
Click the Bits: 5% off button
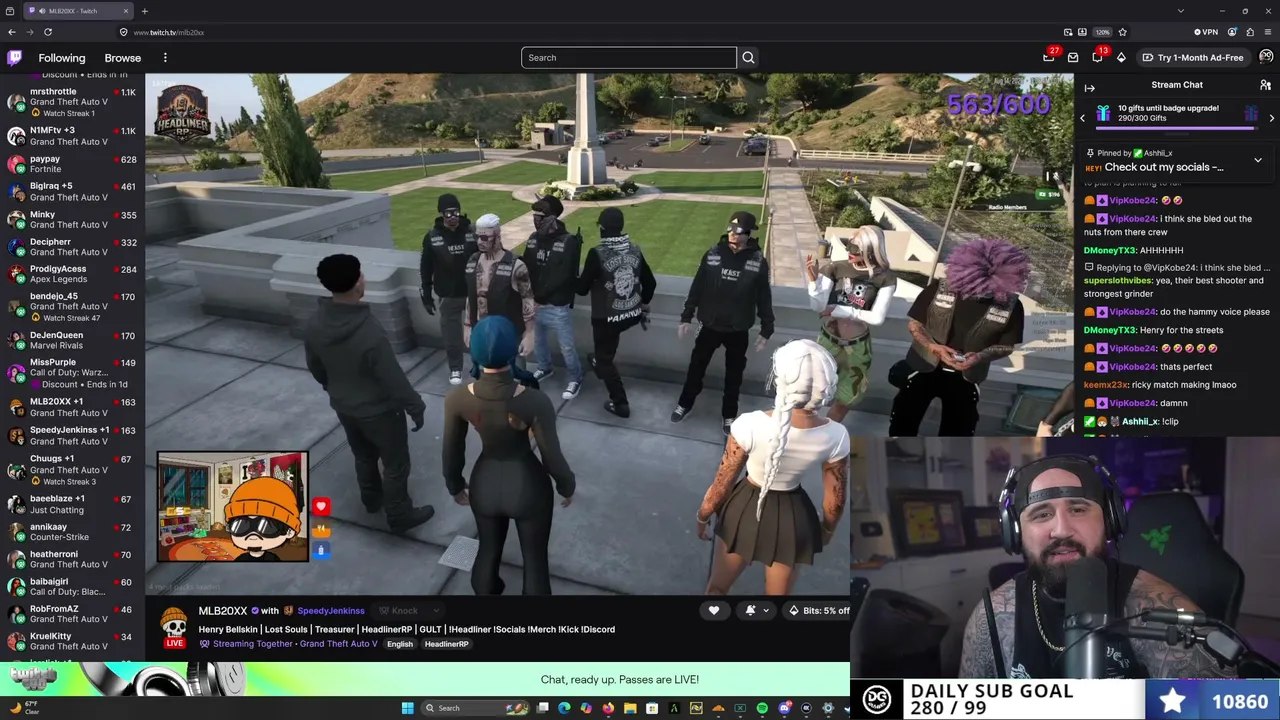pos(819,610)
